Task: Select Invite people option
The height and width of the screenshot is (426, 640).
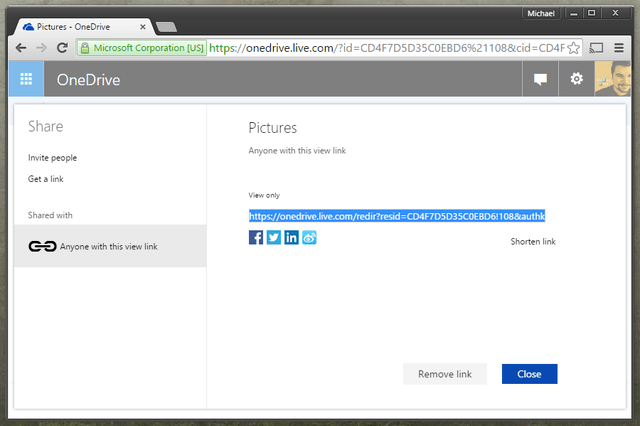Action: click(x=52, y=158)
